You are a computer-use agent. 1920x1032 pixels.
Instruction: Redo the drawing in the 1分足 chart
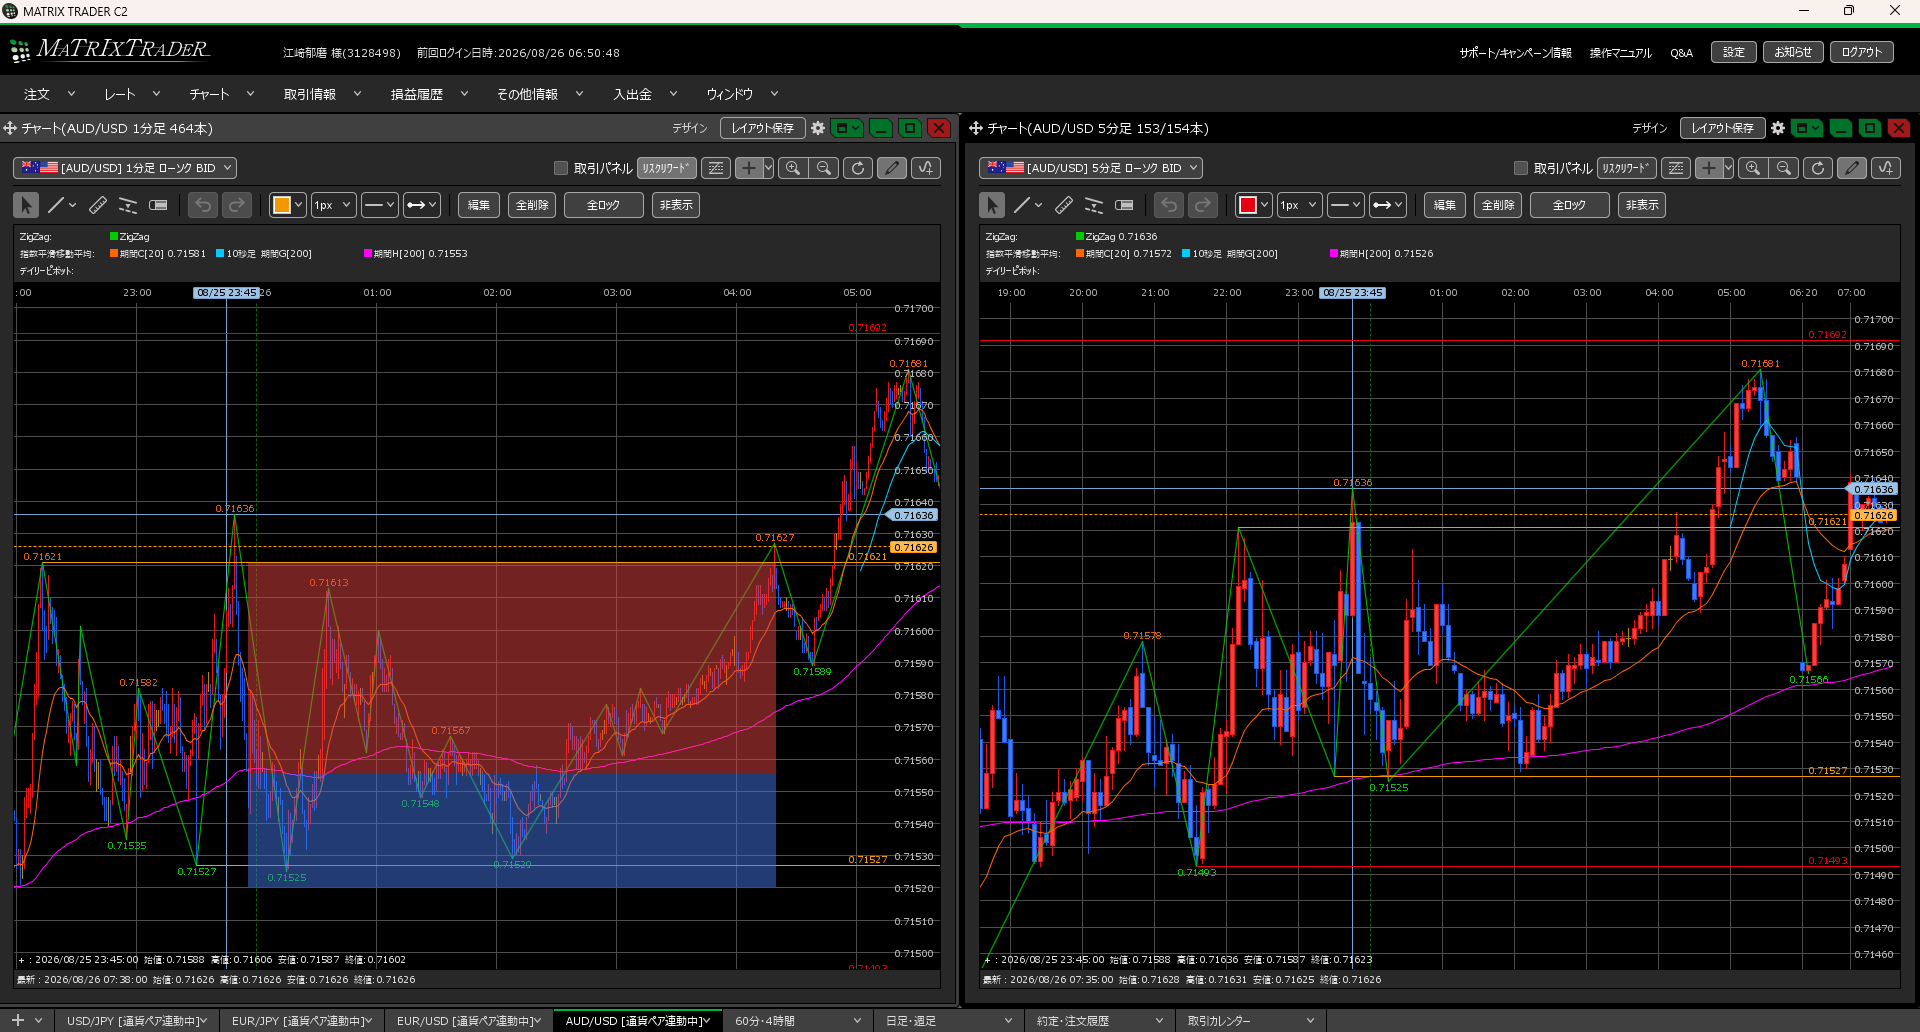pos(237,205)
